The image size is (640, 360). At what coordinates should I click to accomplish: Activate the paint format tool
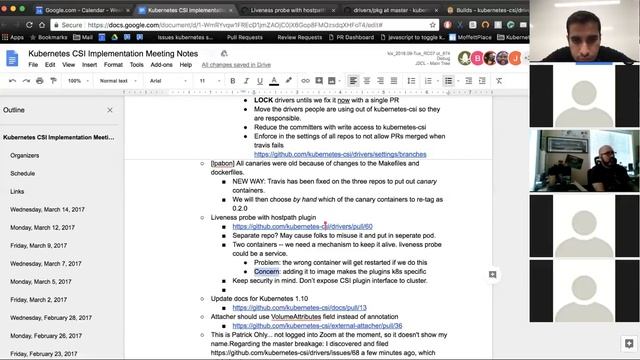click(53, 81)
